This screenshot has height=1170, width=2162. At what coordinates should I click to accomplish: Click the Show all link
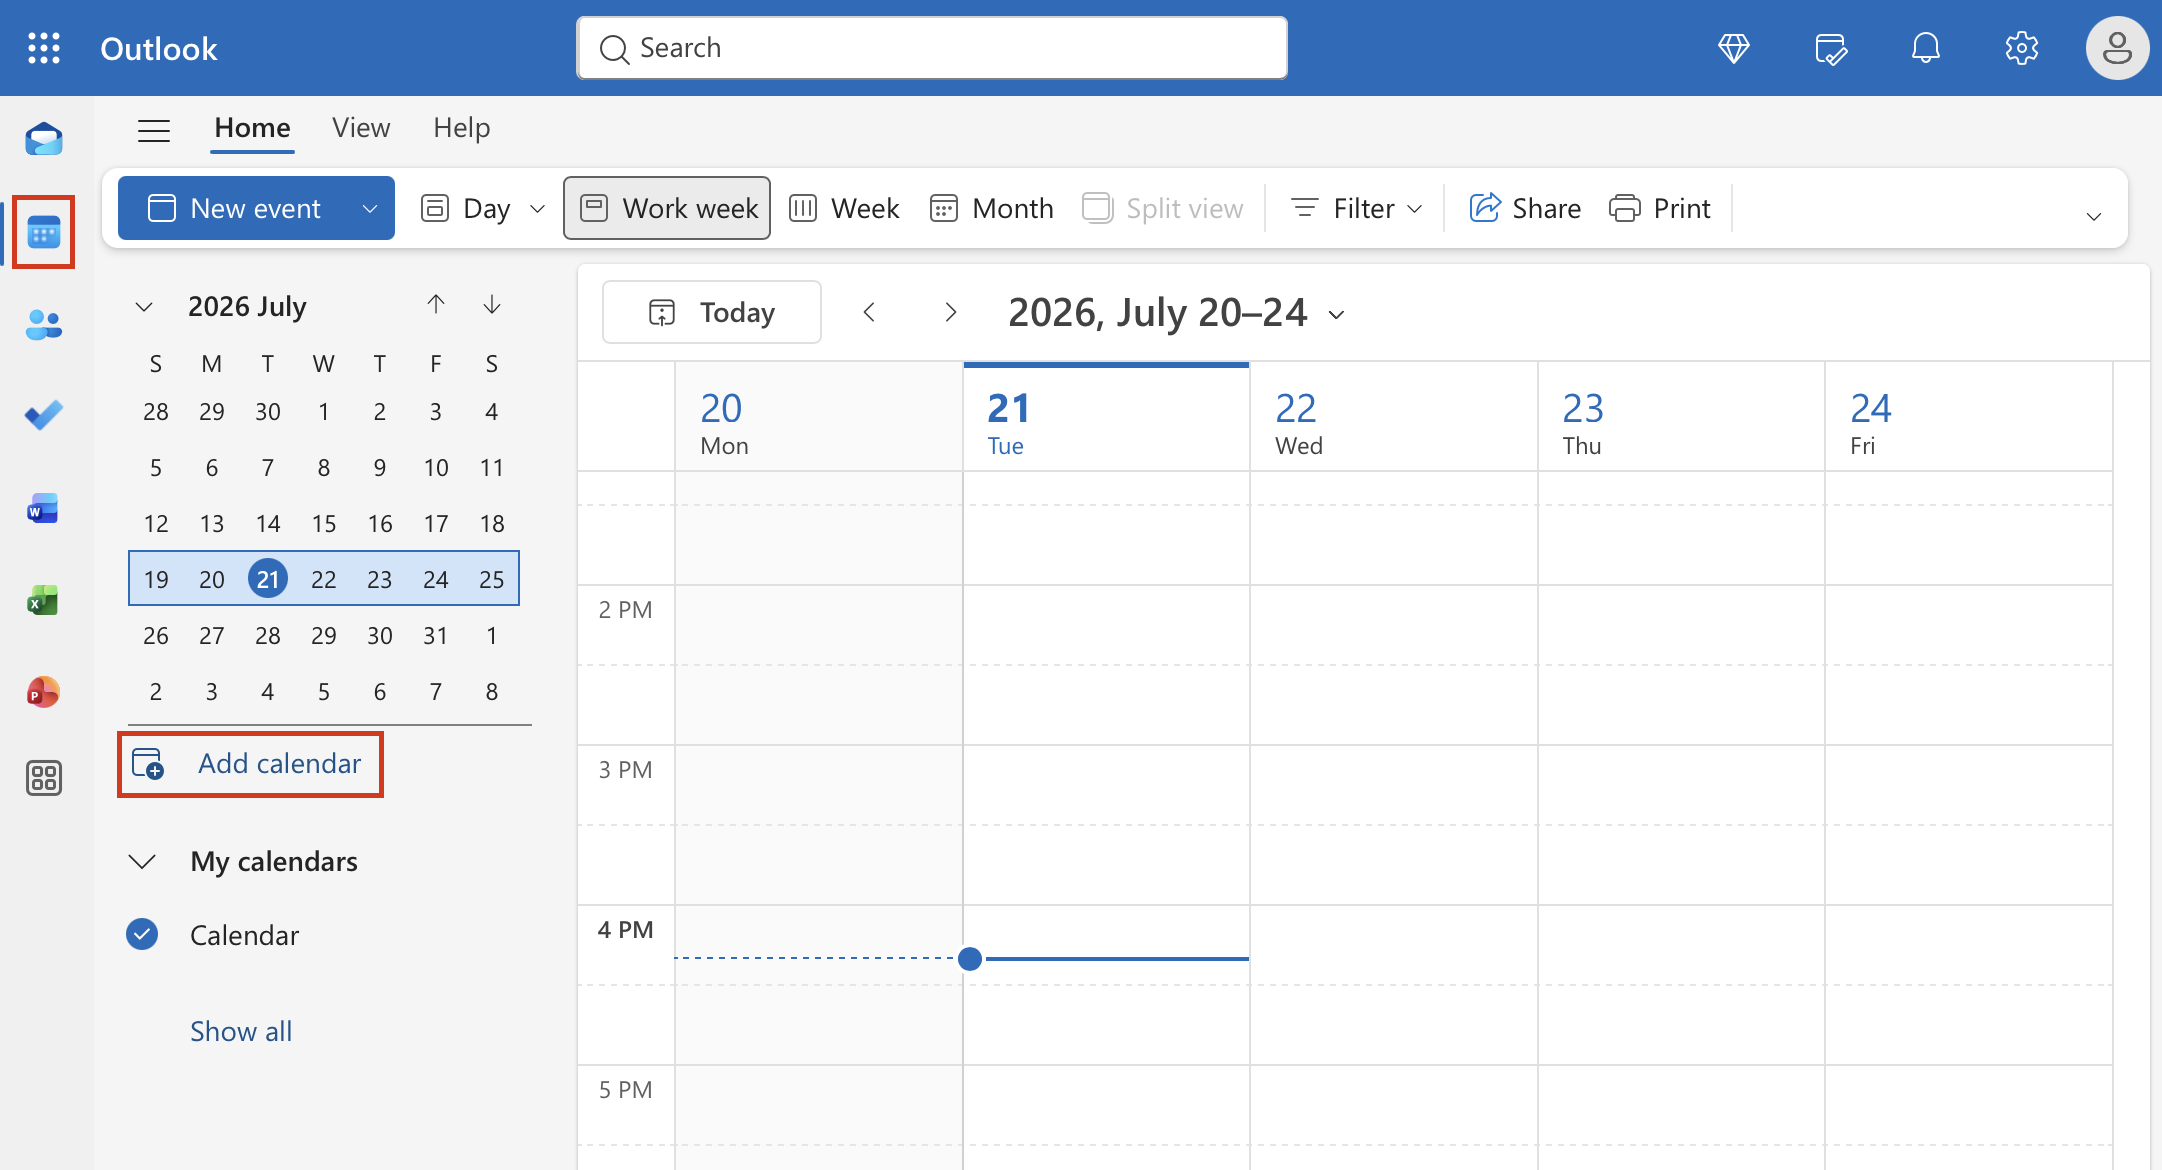click(x=241, y=1031)
